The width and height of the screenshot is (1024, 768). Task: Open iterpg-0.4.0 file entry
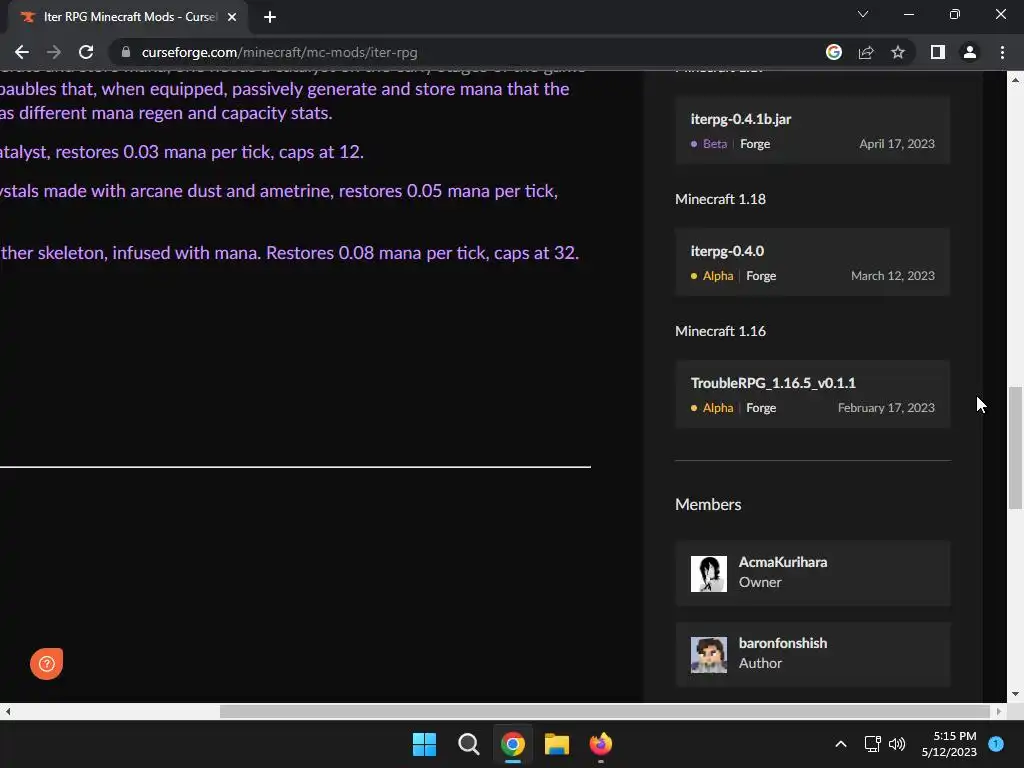812,262
